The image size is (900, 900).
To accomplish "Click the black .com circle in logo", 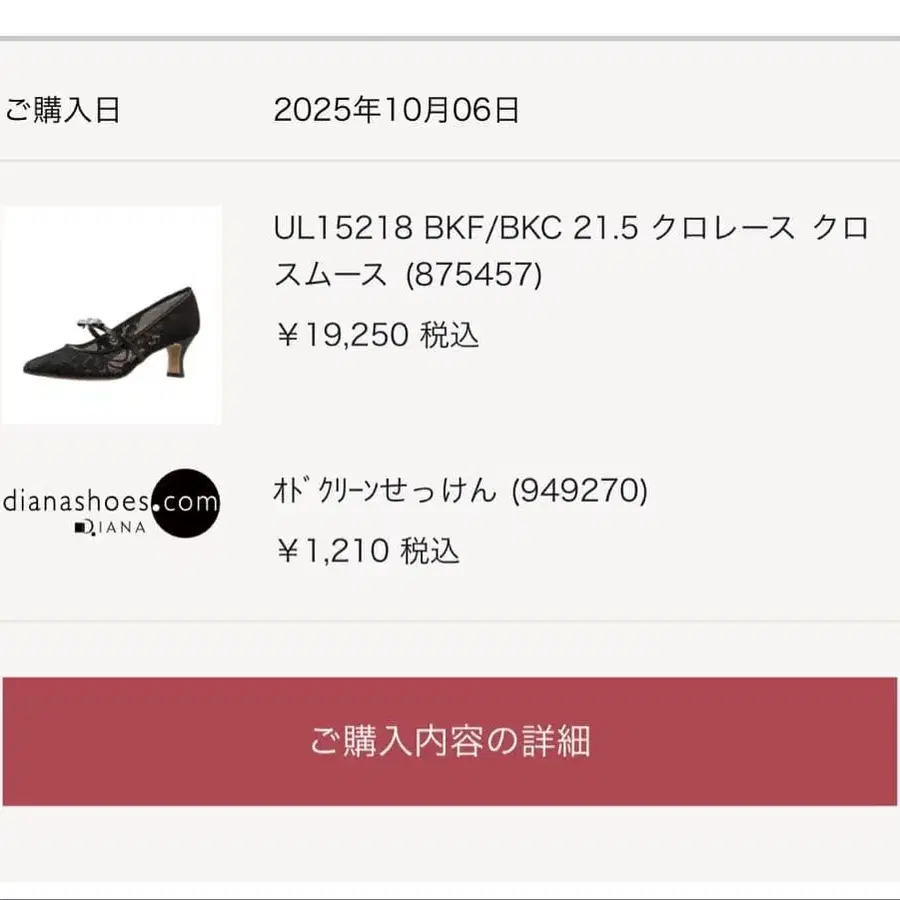I will click(x=185, y=502).
